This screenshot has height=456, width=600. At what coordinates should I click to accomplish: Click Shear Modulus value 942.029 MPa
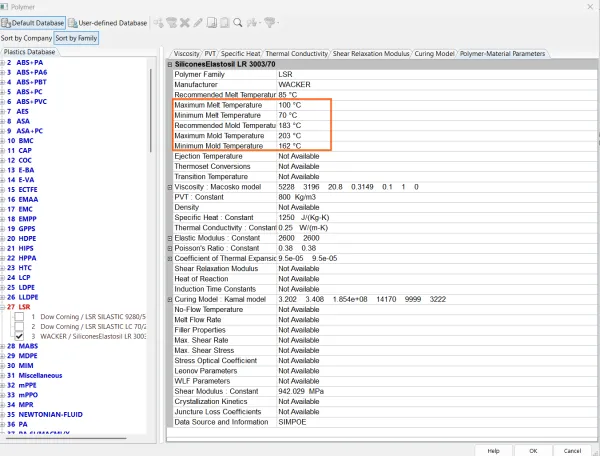[301, 391]
